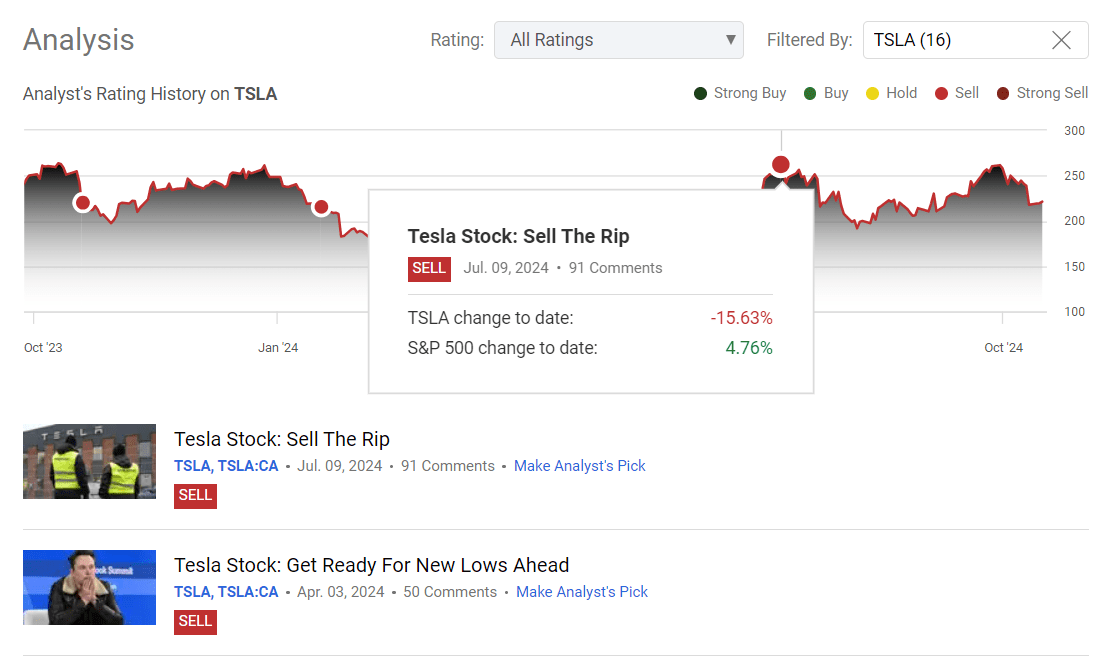1102x658 pixels.
Task: Open article Tesla Stock: Sell The Rip in list
Action: 282,439
